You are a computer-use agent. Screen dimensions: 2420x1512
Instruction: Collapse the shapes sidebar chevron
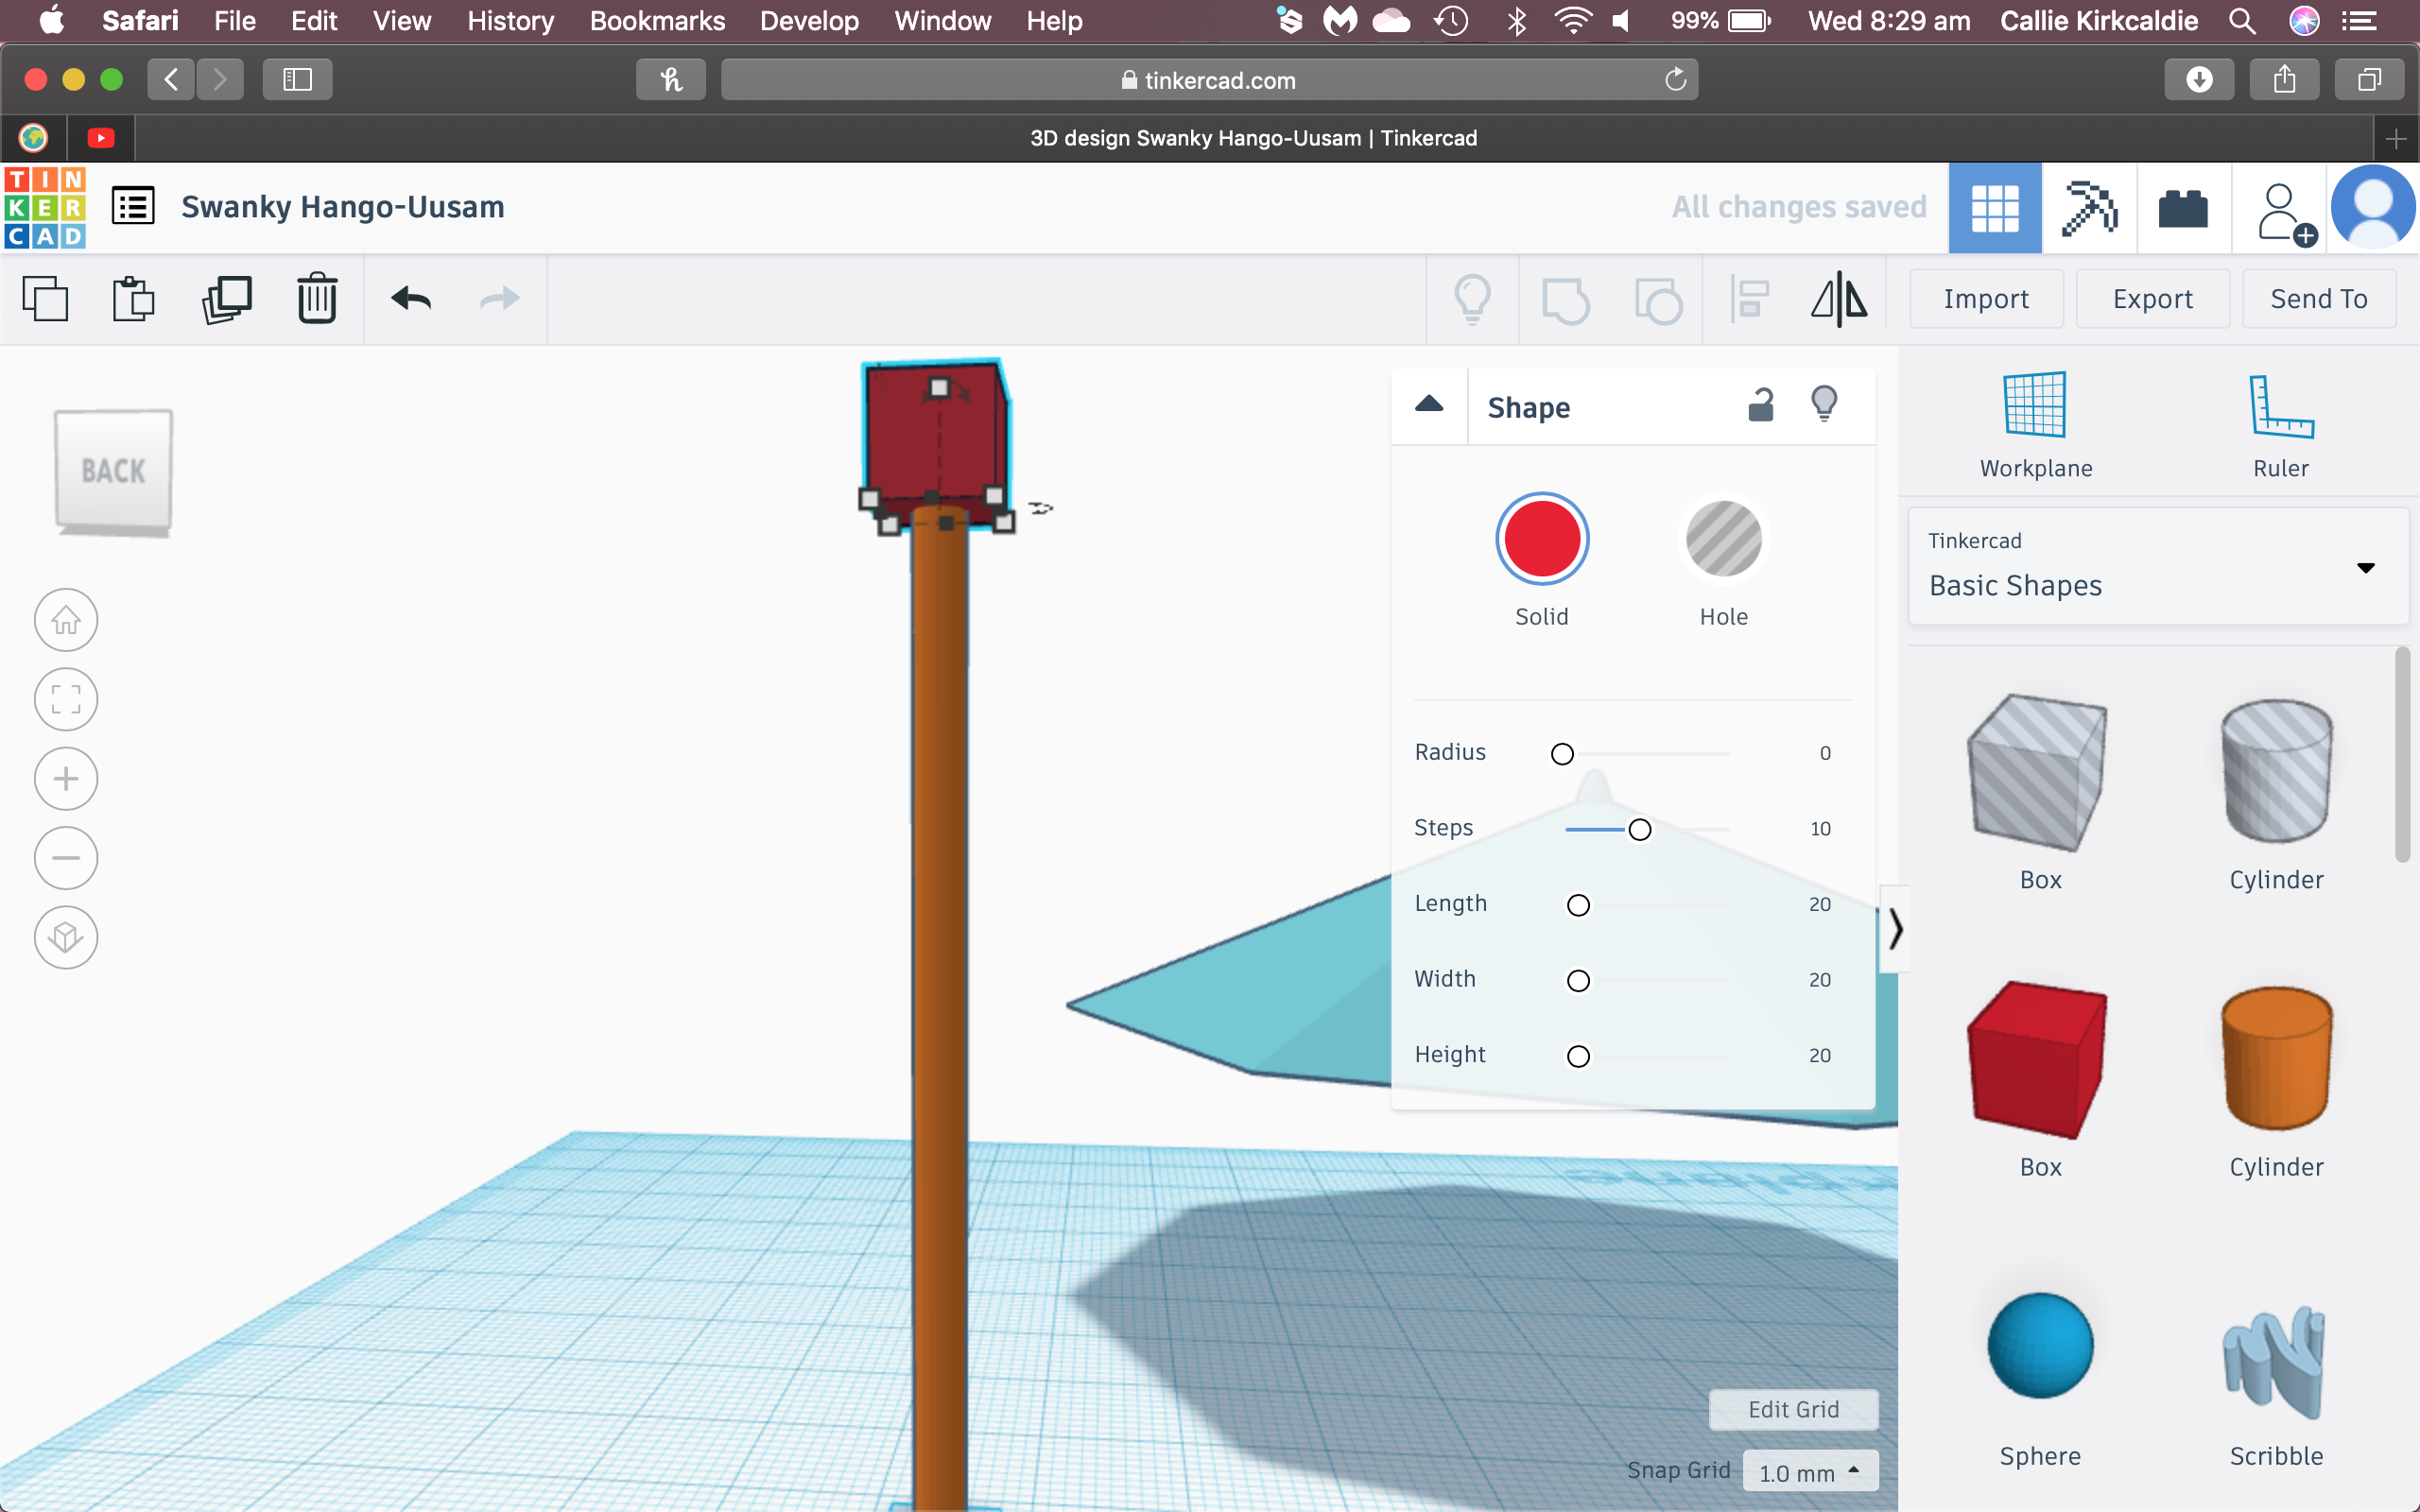point(1895,929)
